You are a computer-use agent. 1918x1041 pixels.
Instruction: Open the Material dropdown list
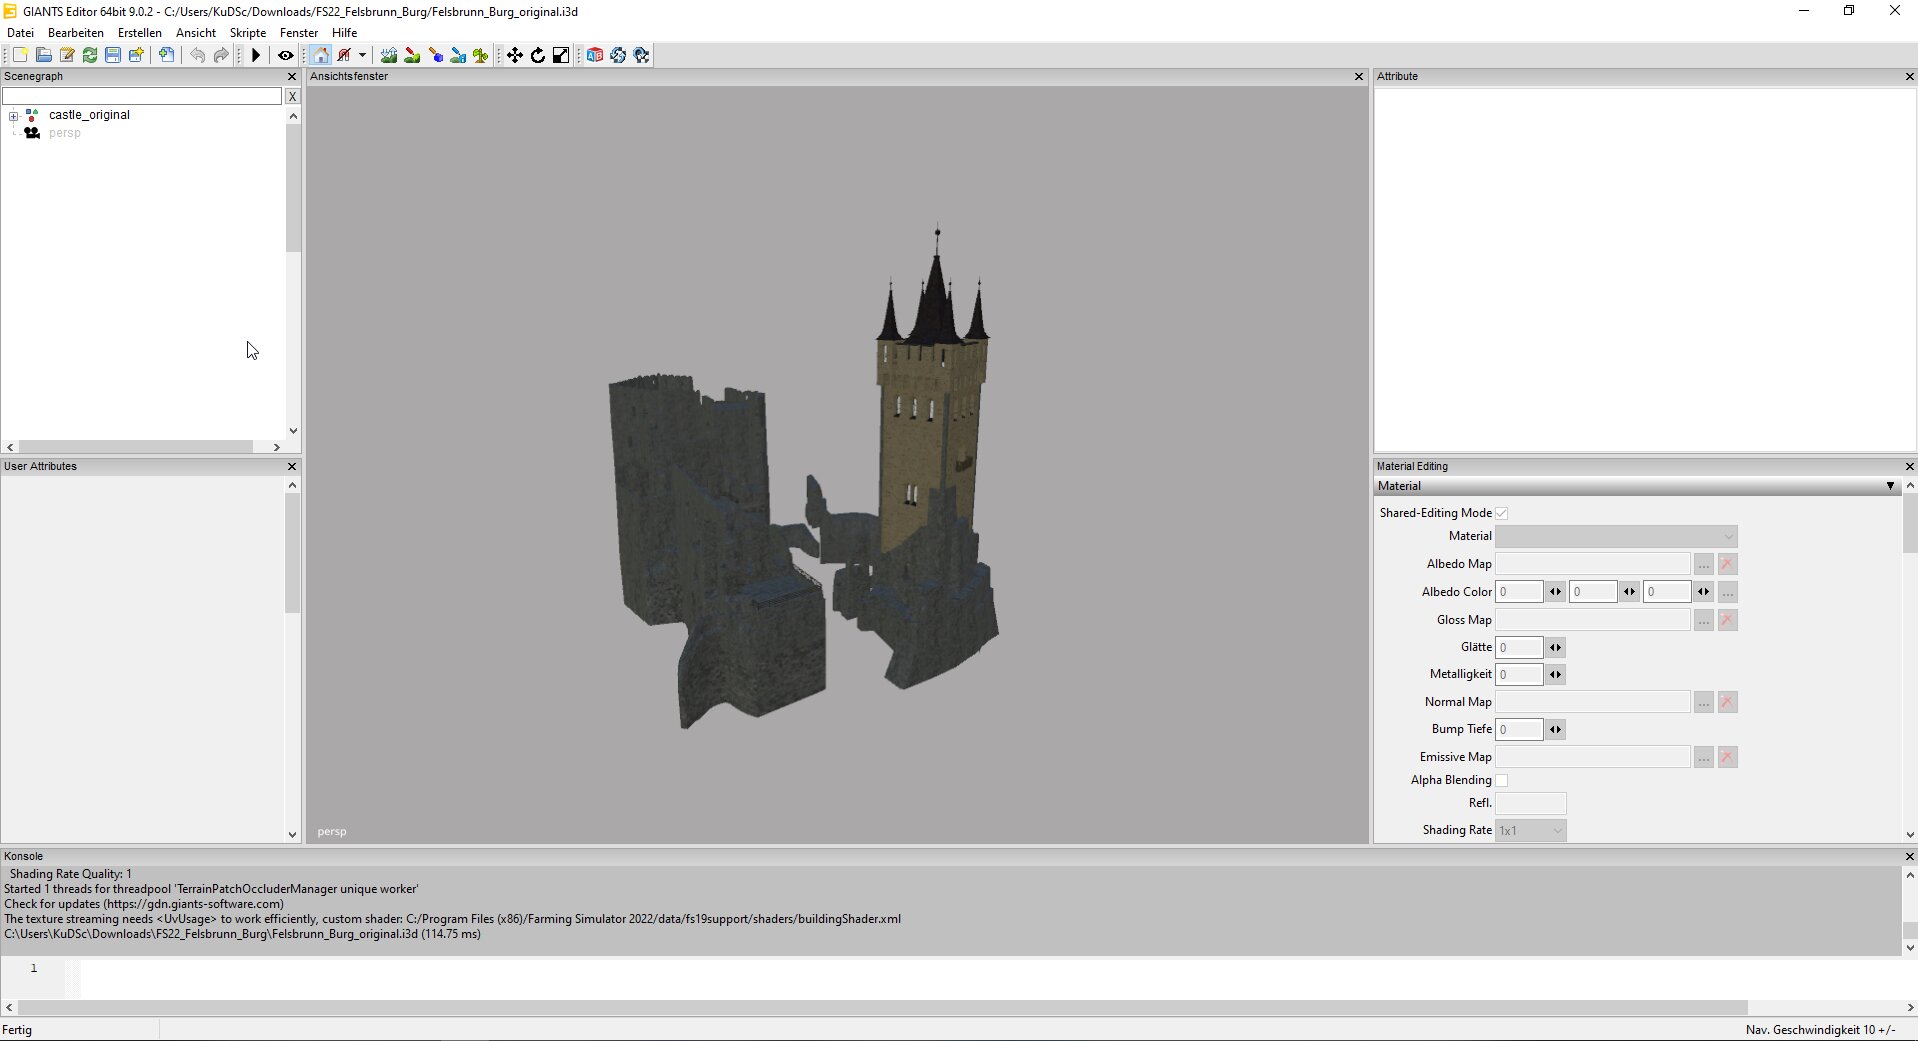(1616, 537)
